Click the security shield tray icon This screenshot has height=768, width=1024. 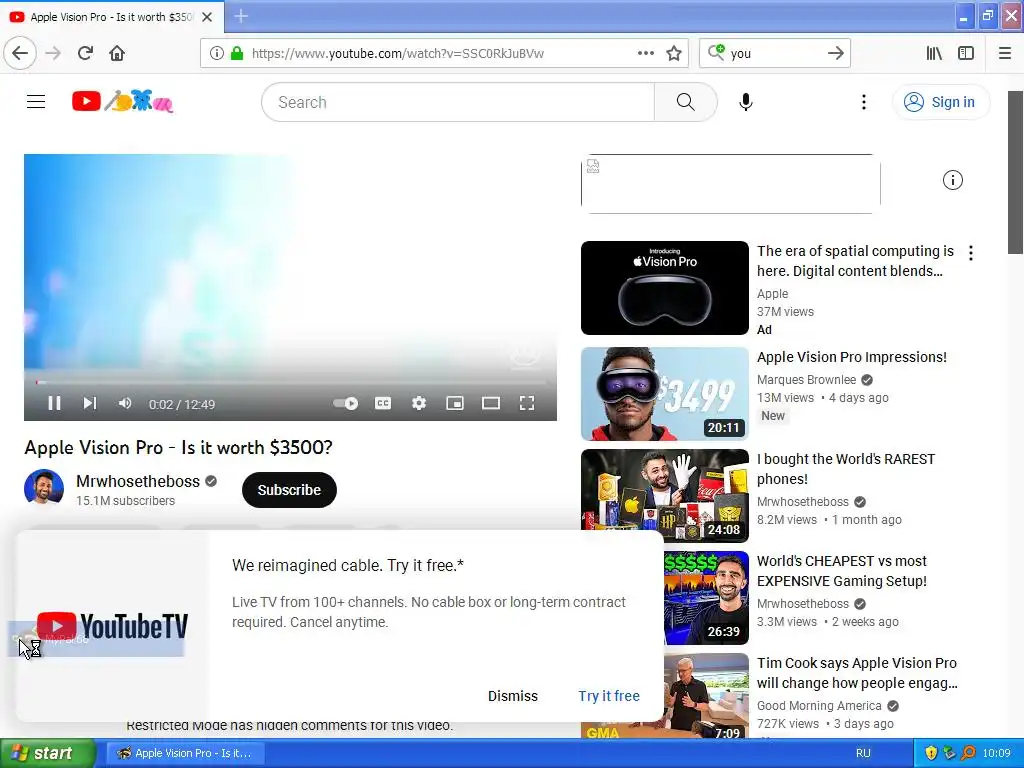coord(931,754)
